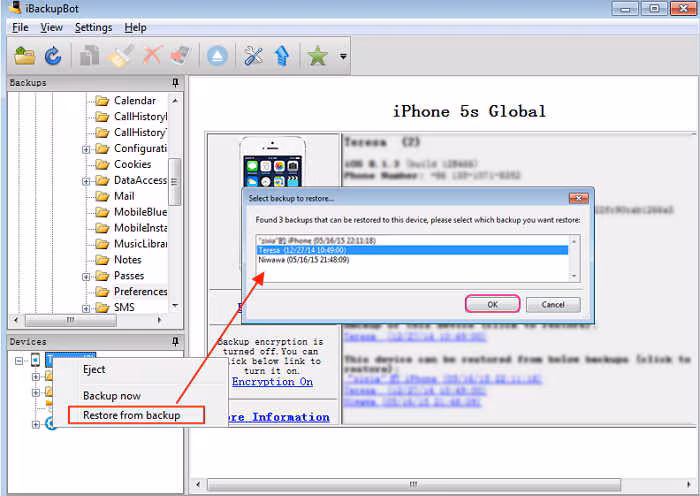This screenshot has width=700, height=496.
Task: Toggle the Devices panel pin
Action: pos(175,342)
